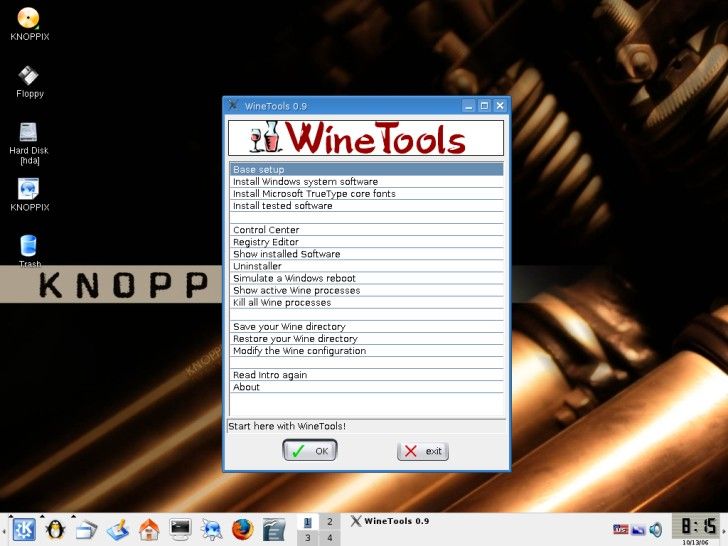This screenshot has height=546, width=728.
Task: Switch to virtual desktop 2
Action: (330, 522)
